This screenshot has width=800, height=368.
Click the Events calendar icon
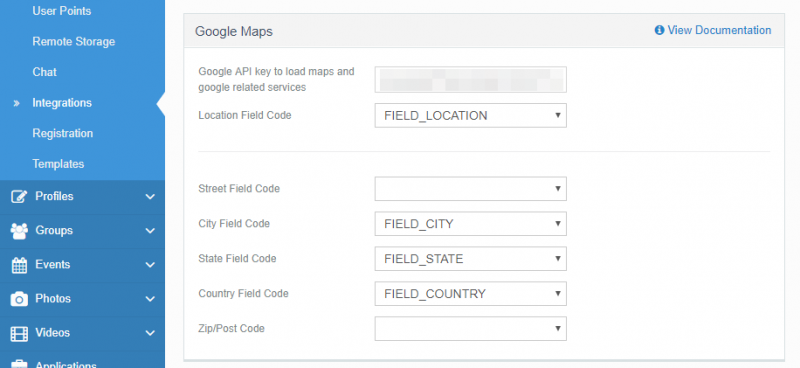pyautogui.click(x=19, y=265)
